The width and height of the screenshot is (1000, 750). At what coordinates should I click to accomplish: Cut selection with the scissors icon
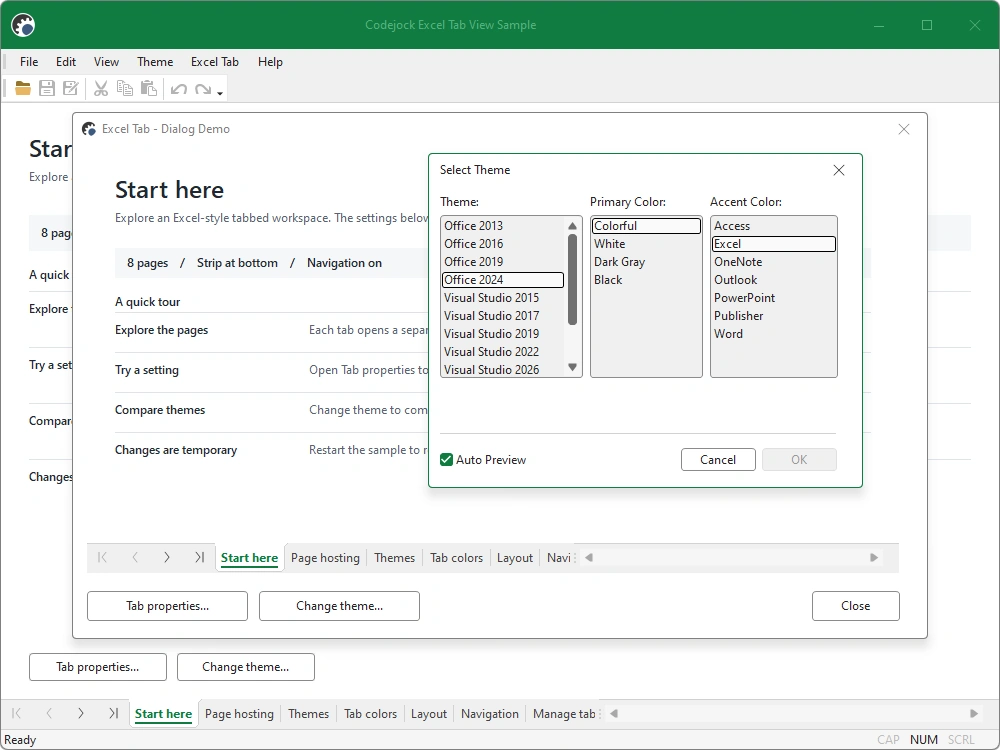101,88
